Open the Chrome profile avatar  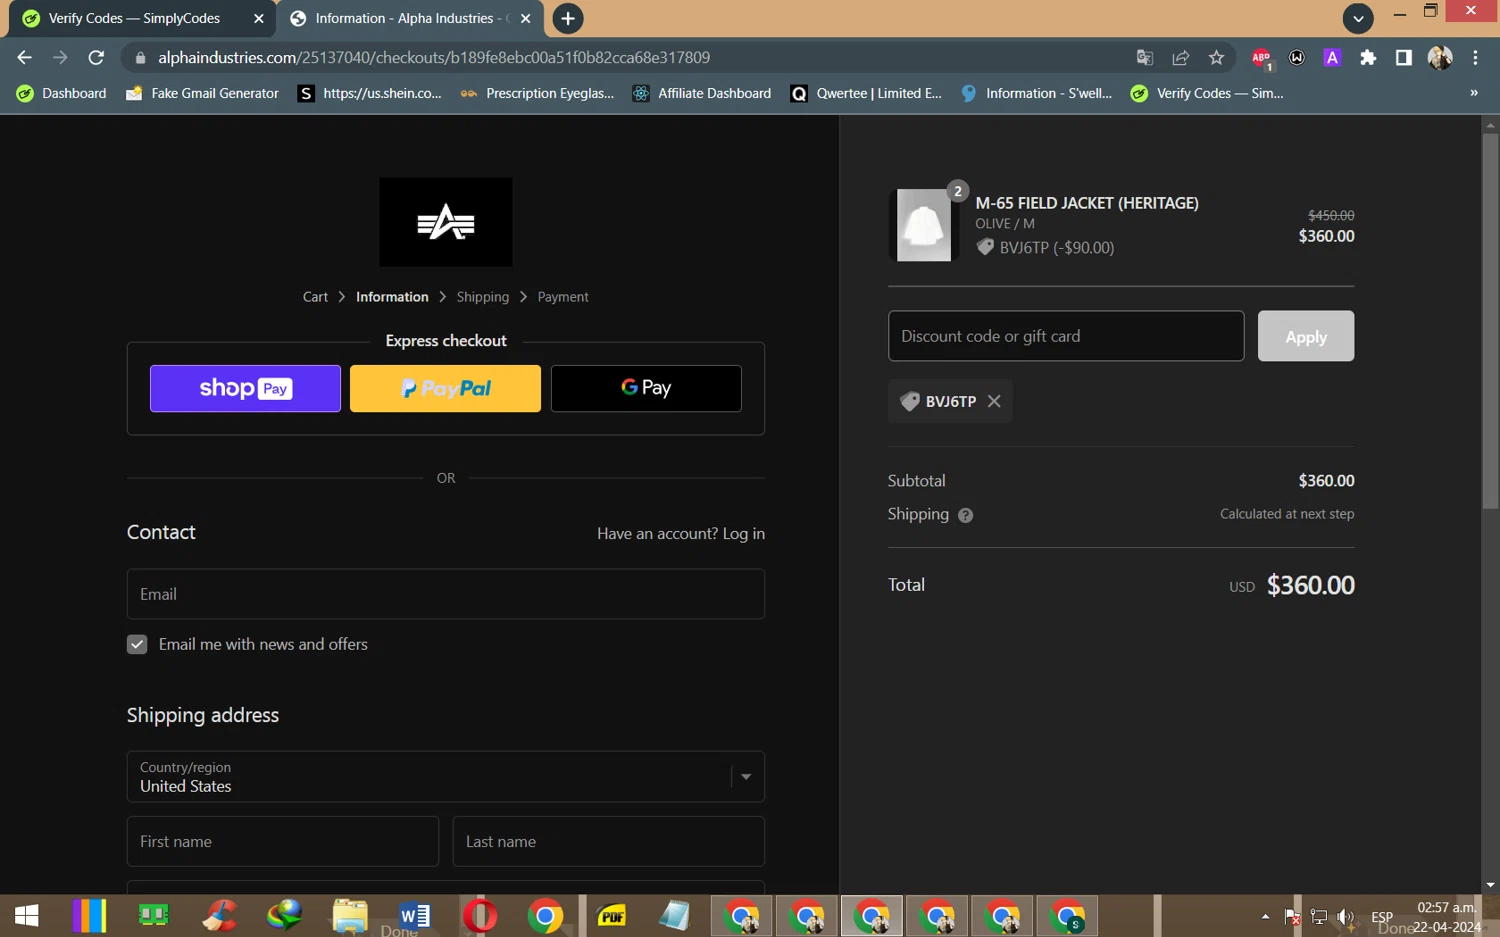(1440, 58)
